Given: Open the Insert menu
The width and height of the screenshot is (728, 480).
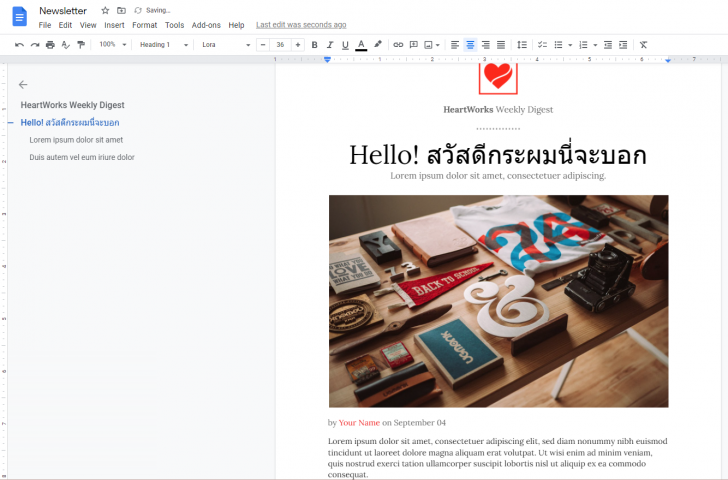Looking at the screenshot, I should tap(114, 25).
